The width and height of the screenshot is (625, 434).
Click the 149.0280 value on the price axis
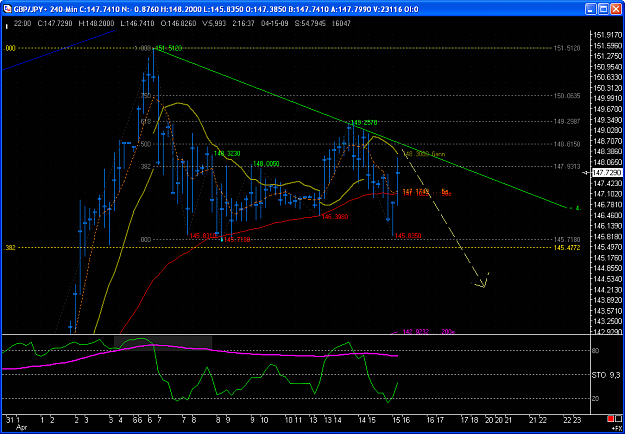(x=607, y=130)
